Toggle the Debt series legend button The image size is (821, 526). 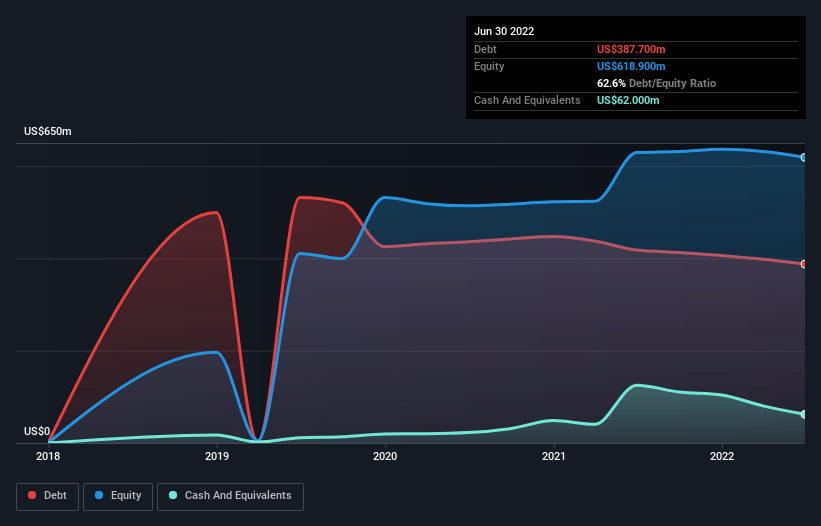point(47,496)
